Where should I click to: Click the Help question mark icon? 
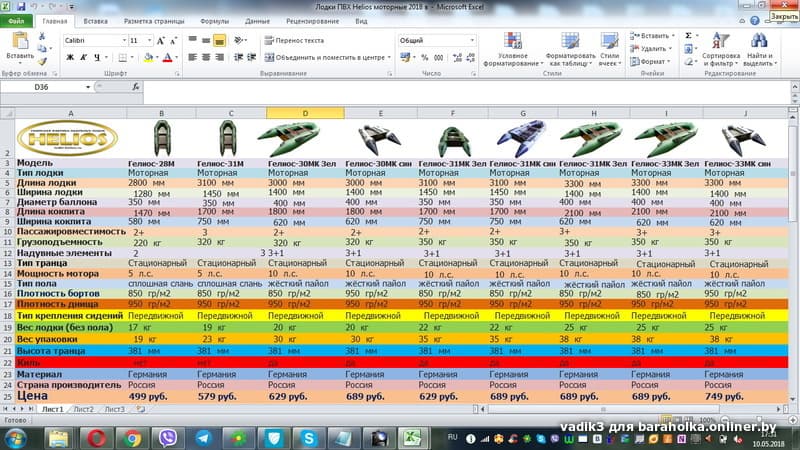755,21
